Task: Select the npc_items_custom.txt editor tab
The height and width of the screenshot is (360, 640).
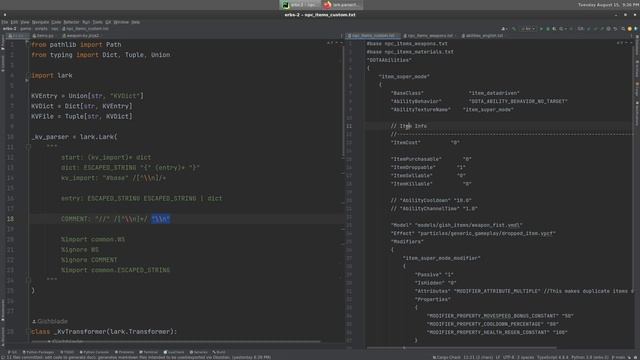Action: click(373, 36)
